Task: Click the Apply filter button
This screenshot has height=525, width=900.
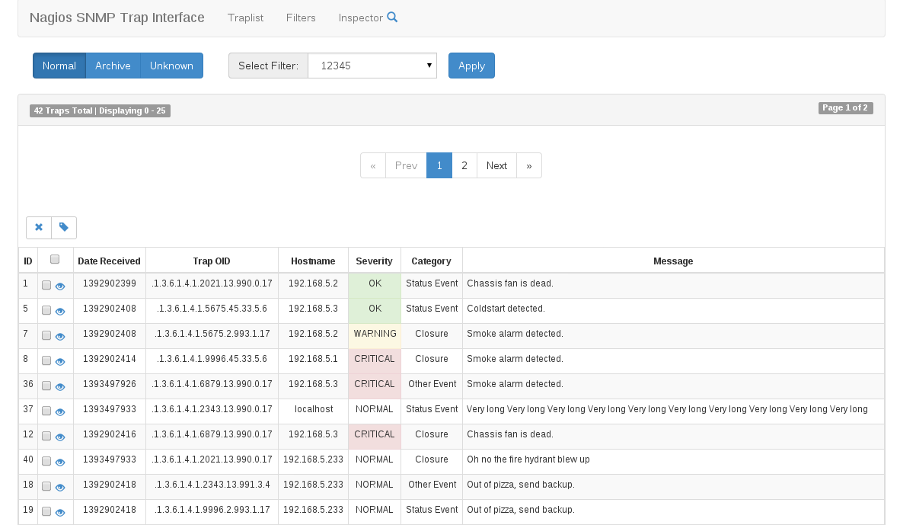Action: (471, 65)
